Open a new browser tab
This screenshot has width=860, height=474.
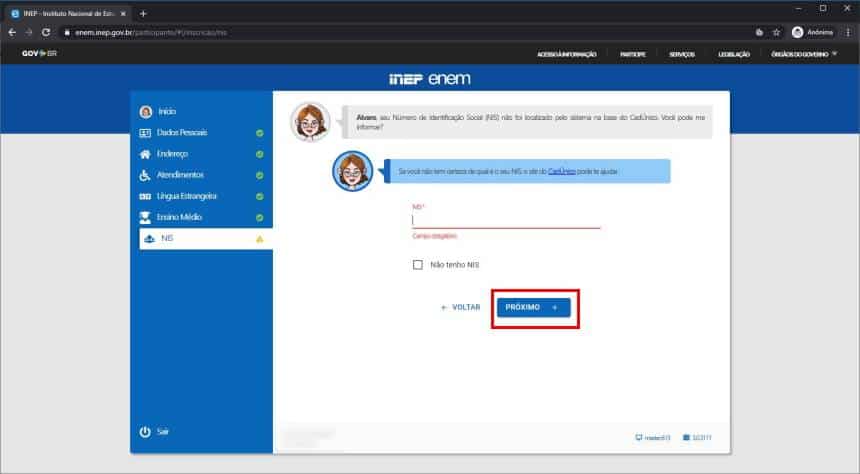point(143,14)
